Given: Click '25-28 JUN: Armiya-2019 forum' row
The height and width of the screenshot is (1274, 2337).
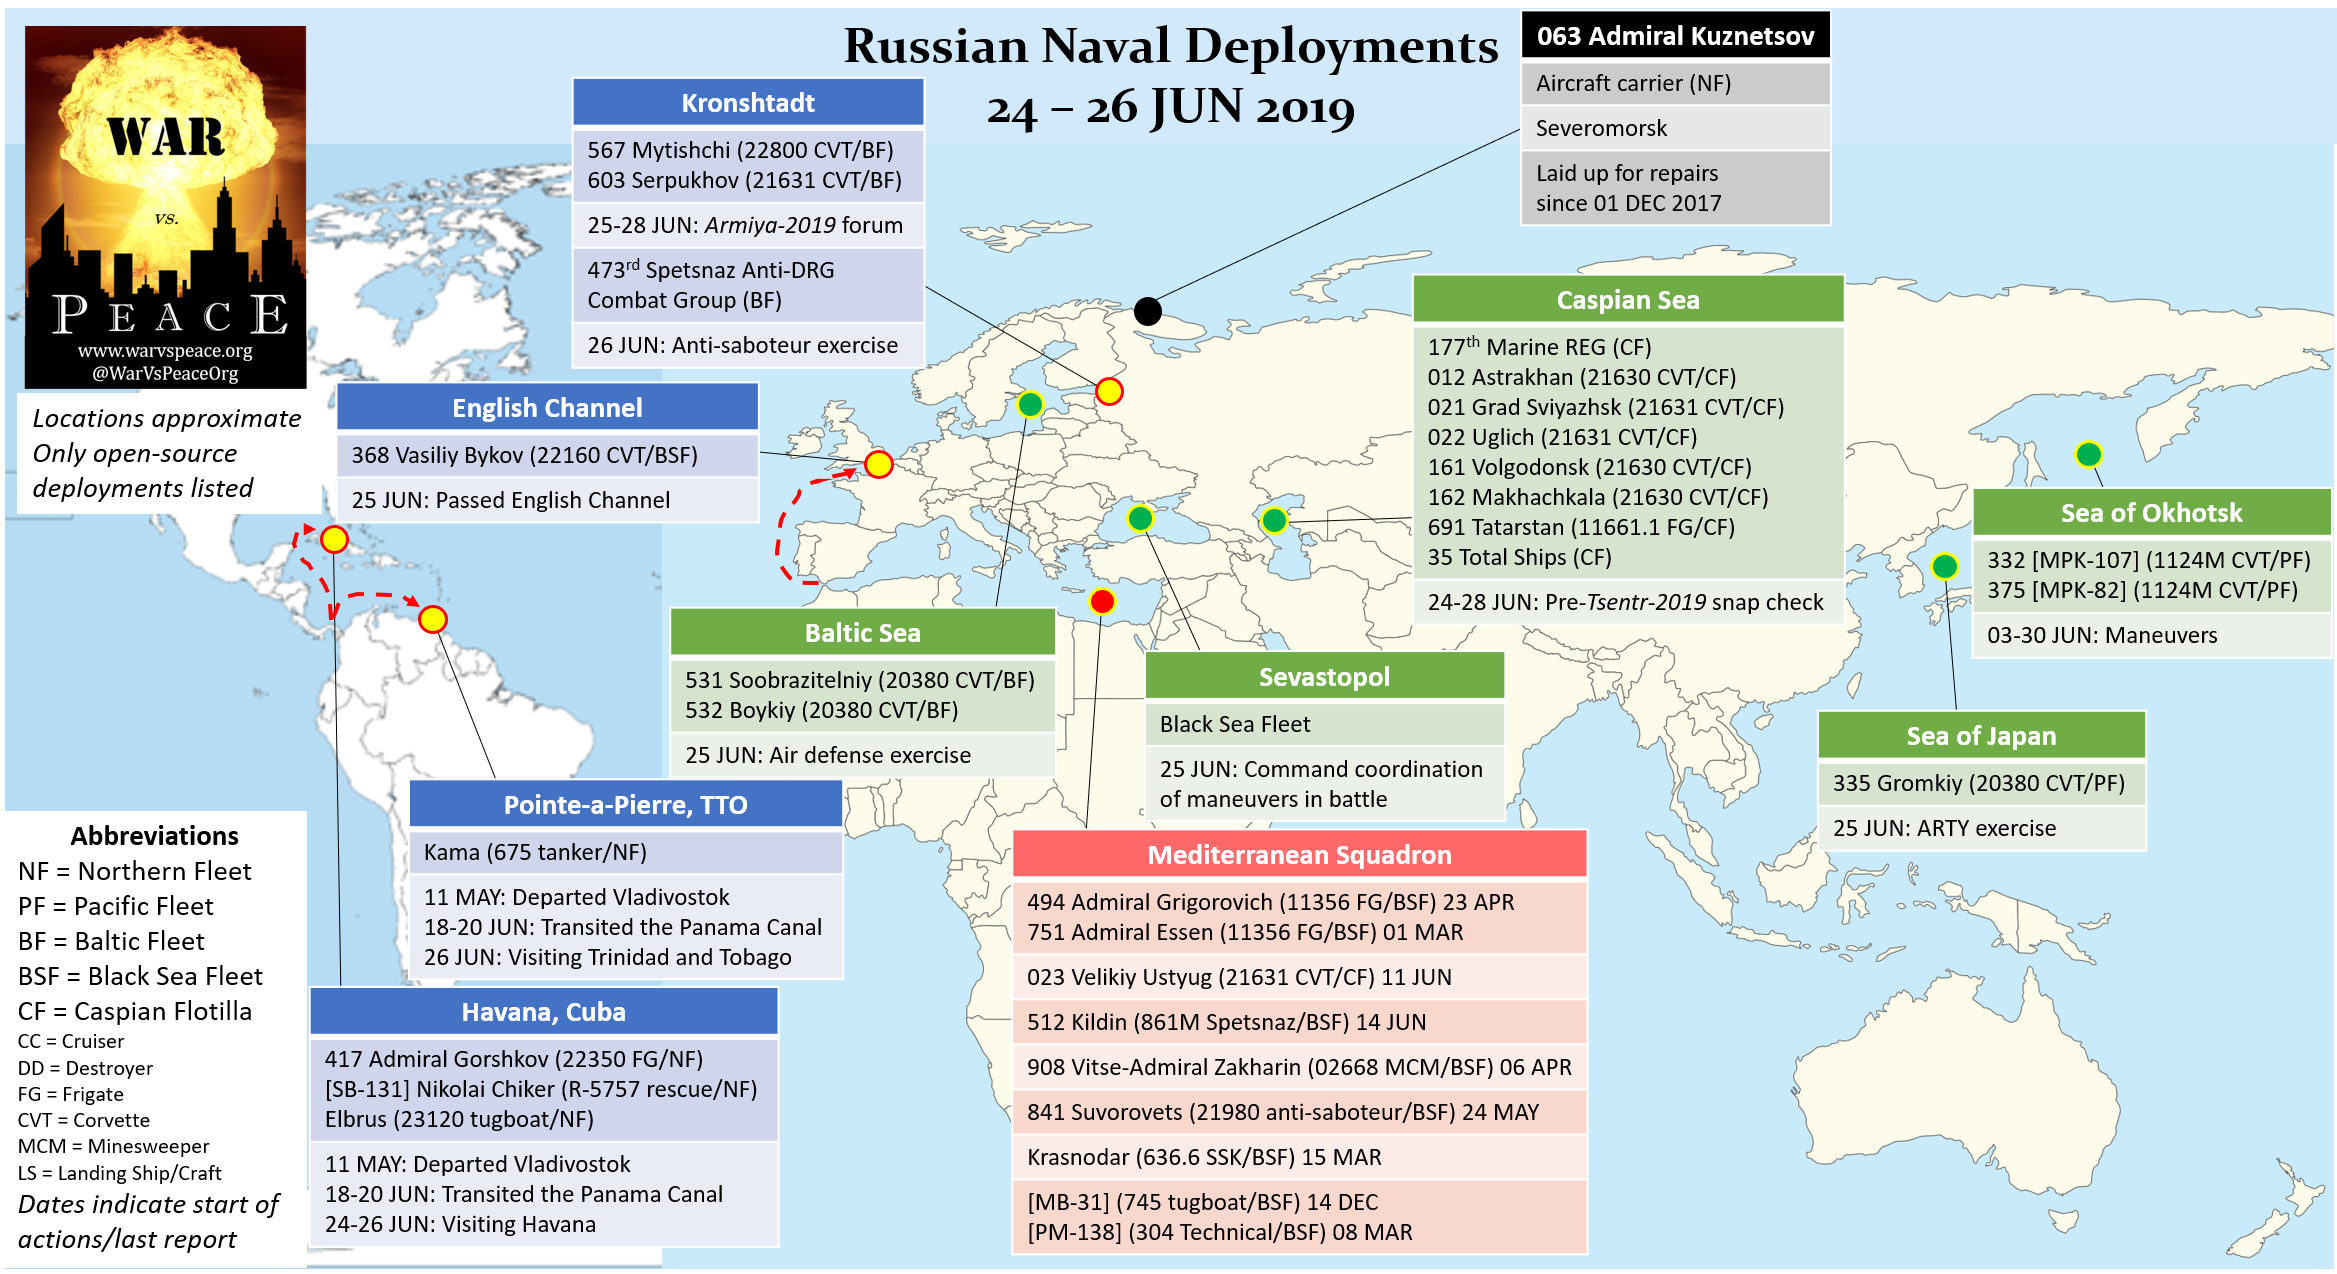Looking at the screenshot, I should pyautogui.click(x=748, y=225).
